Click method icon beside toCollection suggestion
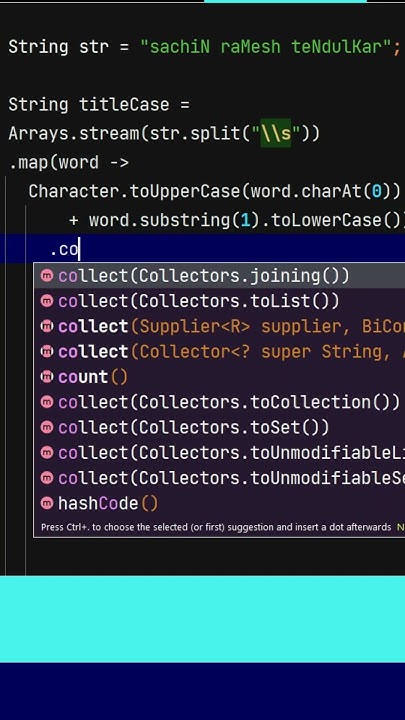This screenshot has height=720, width=405. point(47,402)
